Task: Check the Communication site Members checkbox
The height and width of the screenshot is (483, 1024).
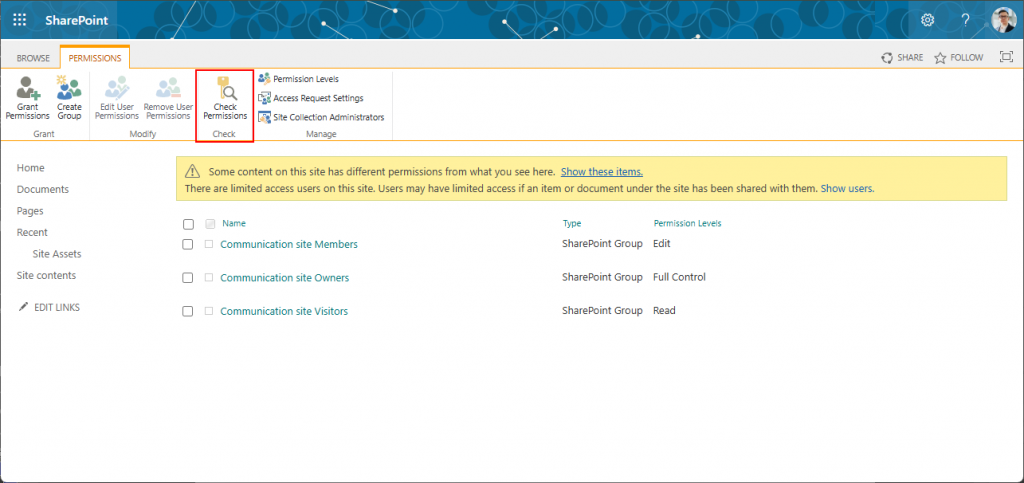Action: (188, 245)
